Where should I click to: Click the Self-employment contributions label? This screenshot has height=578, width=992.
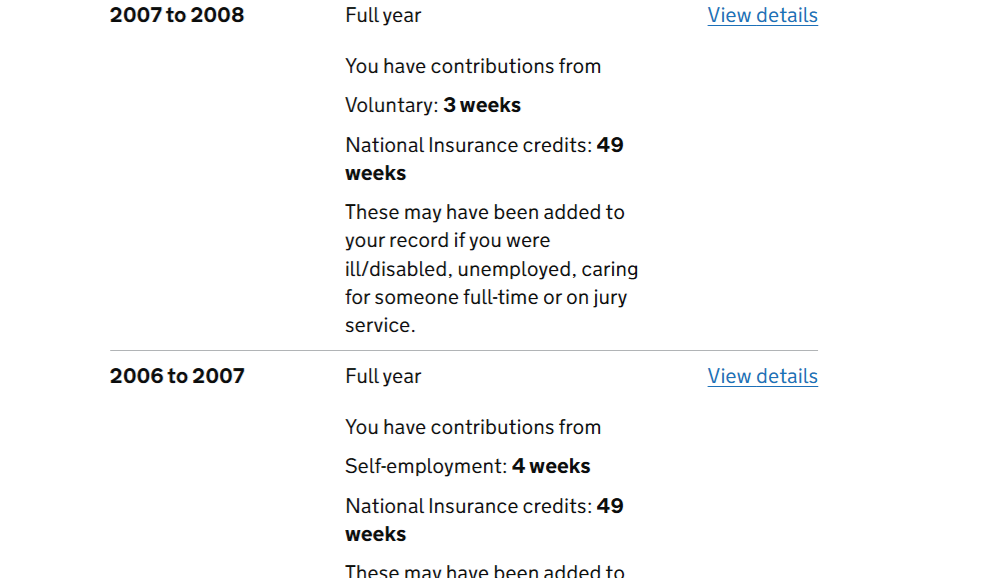tap(425, 466)
